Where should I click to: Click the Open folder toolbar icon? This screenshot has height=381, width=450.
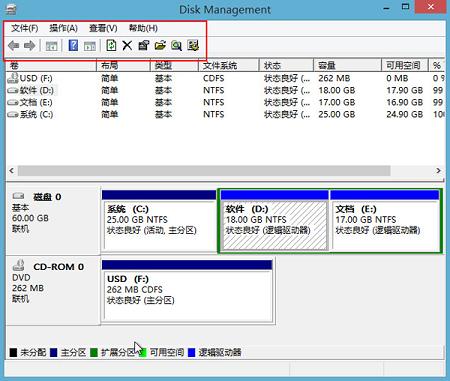tap(160, 45)
